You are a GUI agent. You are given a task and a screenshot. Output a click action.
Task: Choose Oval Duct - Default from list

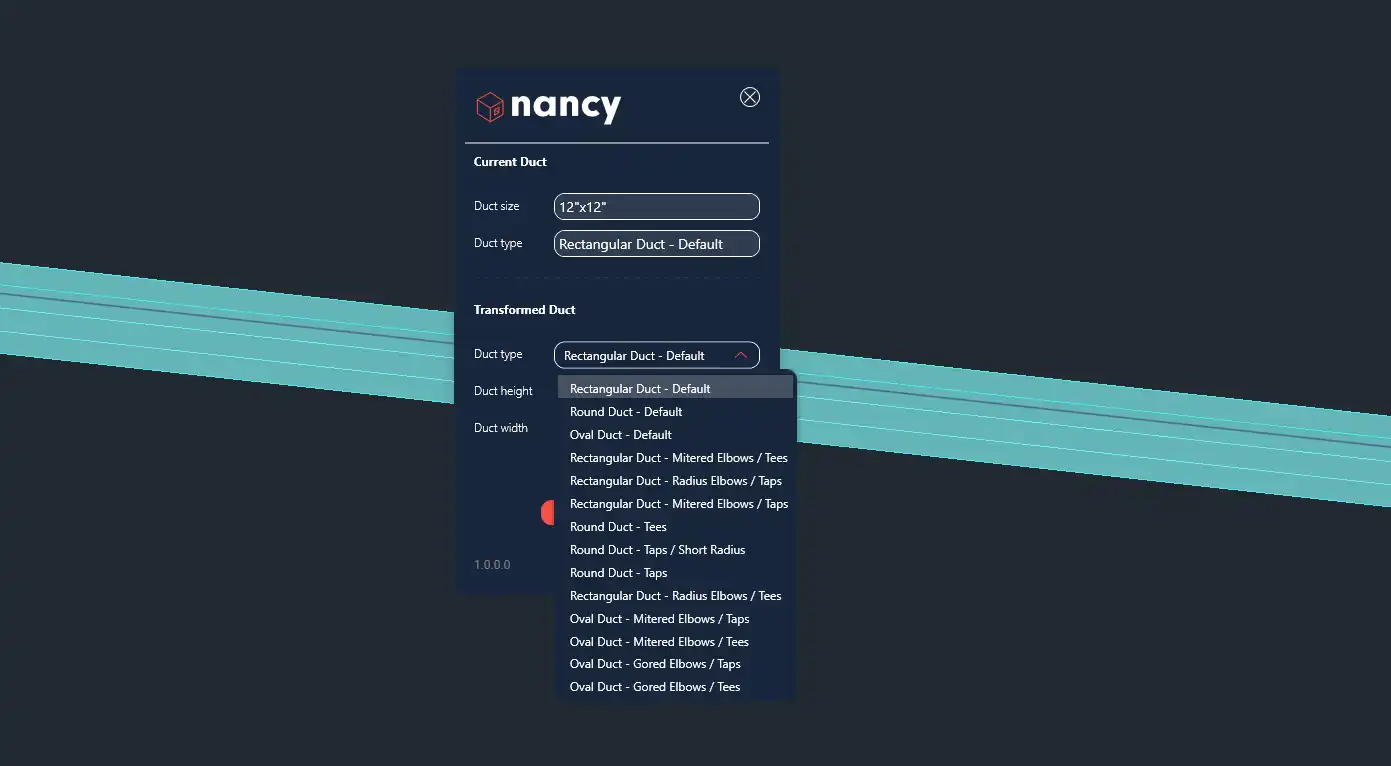coord(621,435)
